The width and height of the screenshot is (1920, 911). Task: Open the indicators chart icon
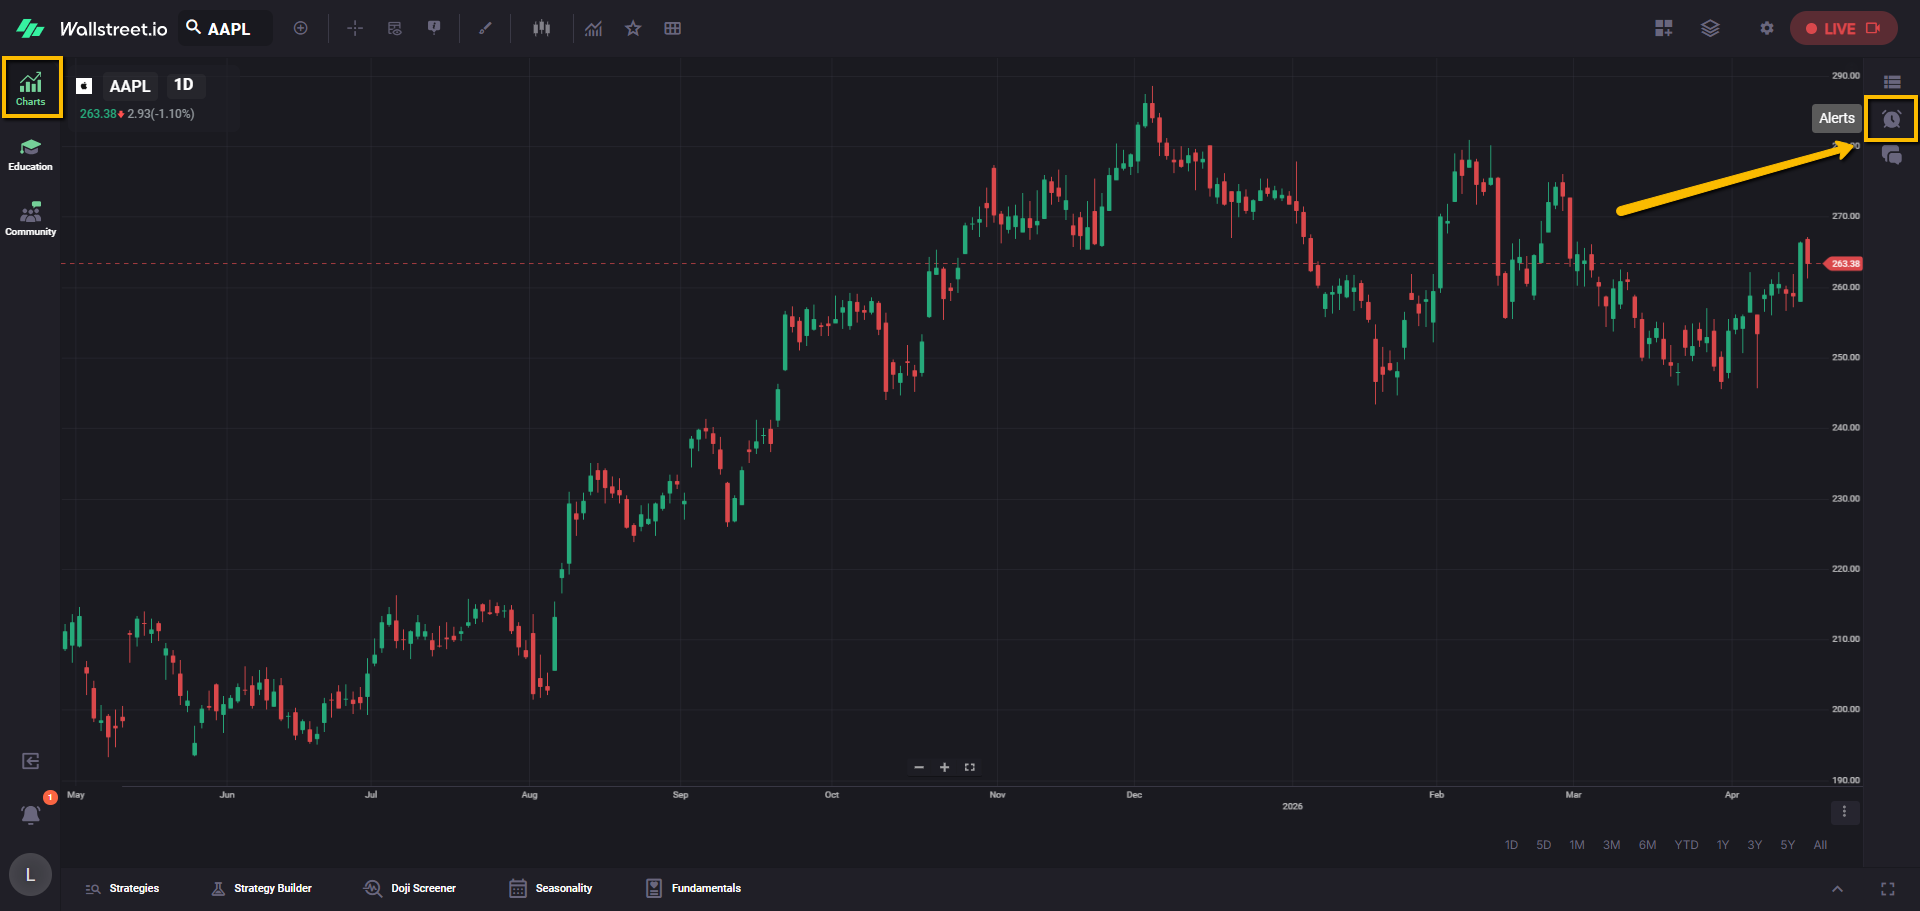tap(594, 29)
